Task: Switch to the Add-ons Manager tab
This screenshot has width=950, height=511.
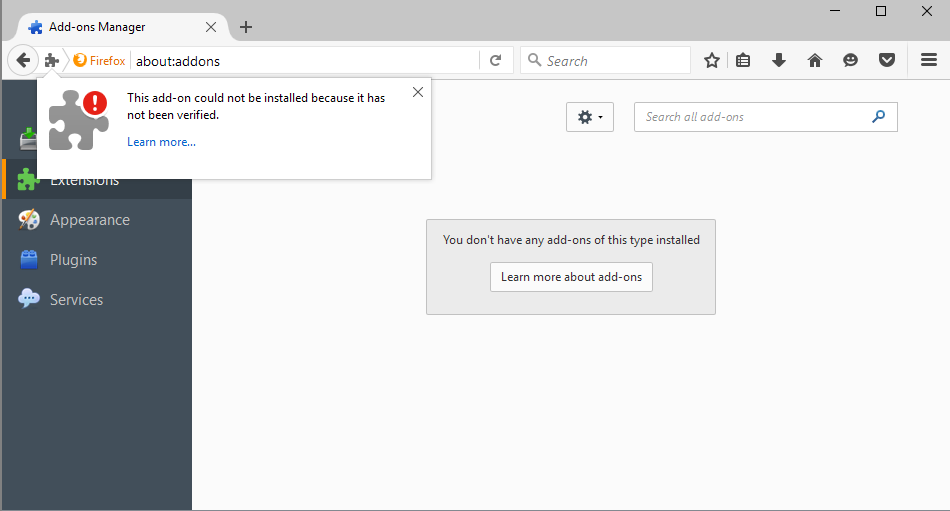Action: pos(121,27)
